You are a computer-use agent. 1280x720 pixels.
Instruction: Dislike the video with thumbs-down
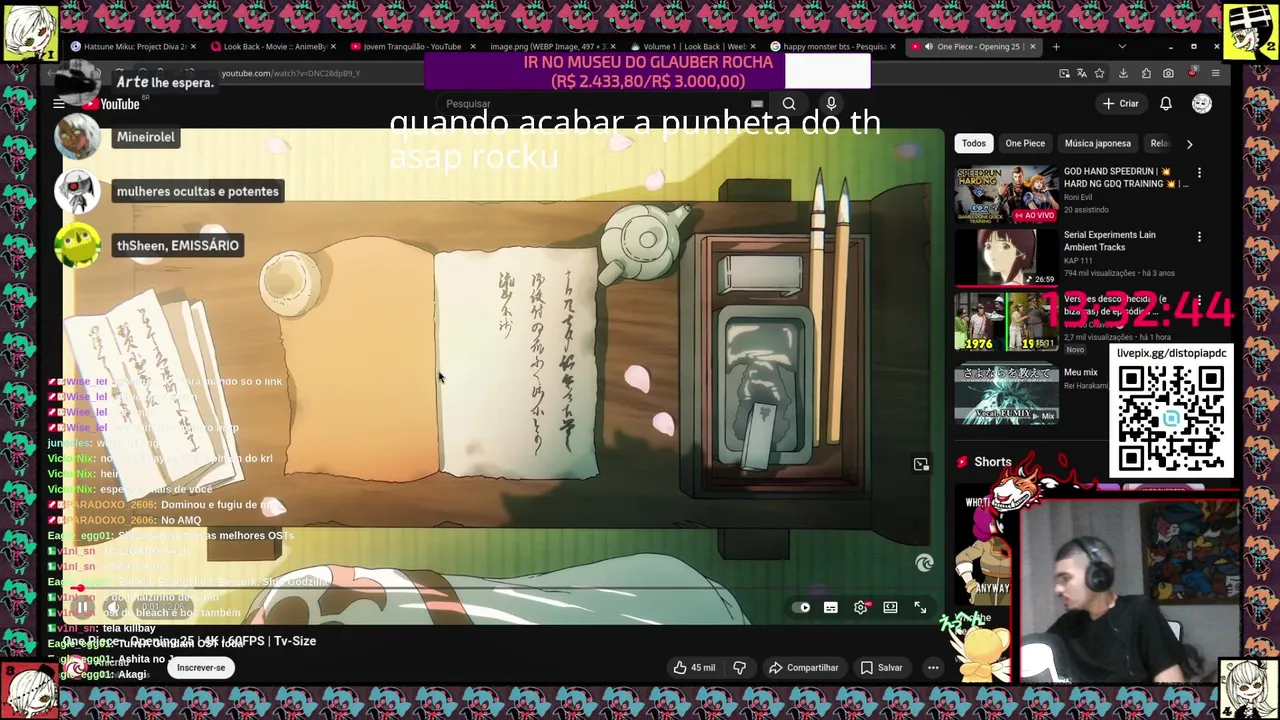coord(740,668)
